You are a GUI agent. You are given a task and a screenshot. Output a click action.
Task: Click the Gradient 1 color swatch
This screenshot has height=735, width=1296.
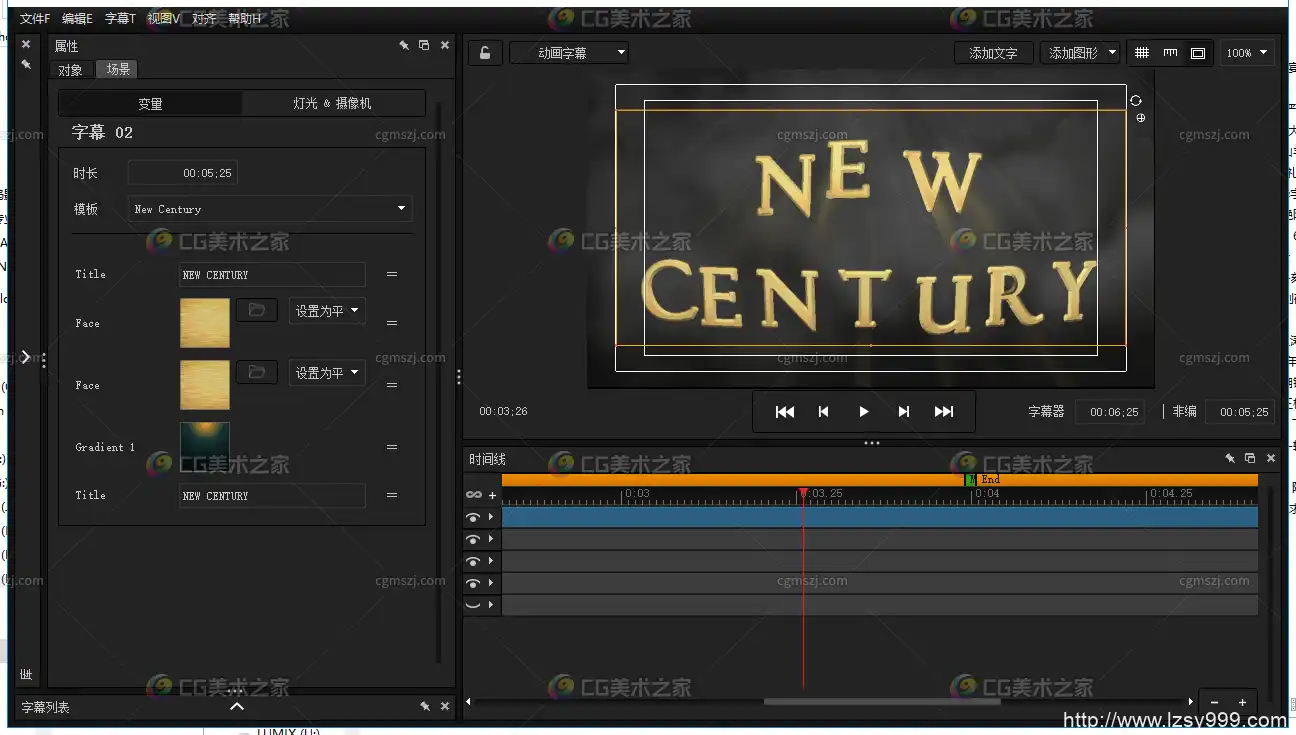204,447
